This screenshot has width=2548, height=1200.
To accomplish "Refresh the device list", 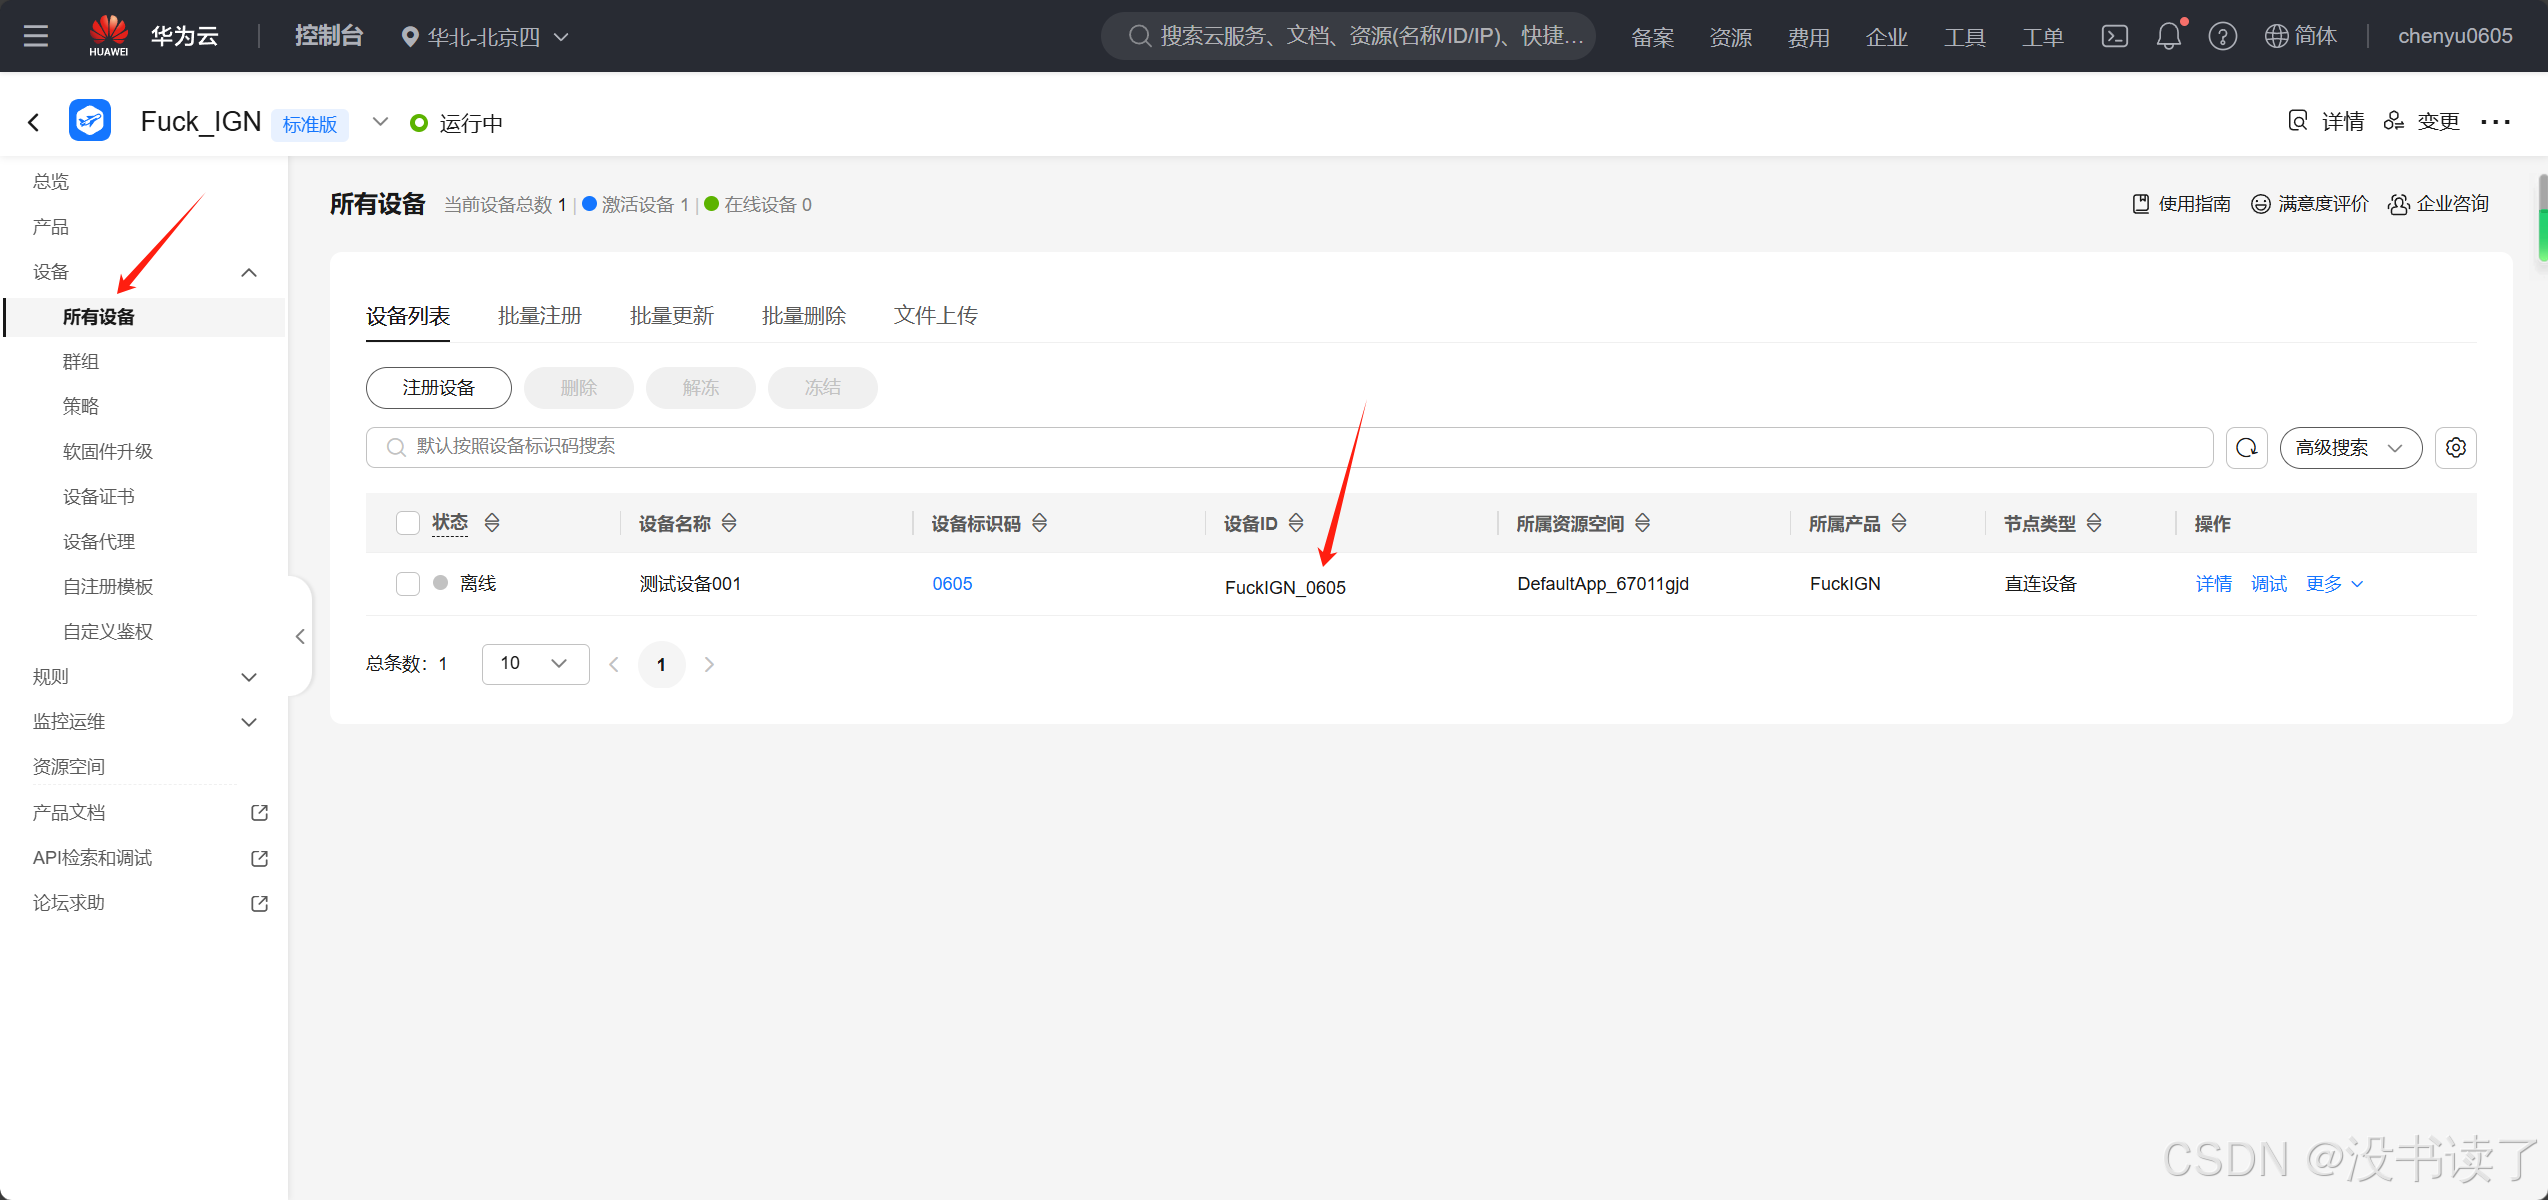I will click(x=2246, y=448).
